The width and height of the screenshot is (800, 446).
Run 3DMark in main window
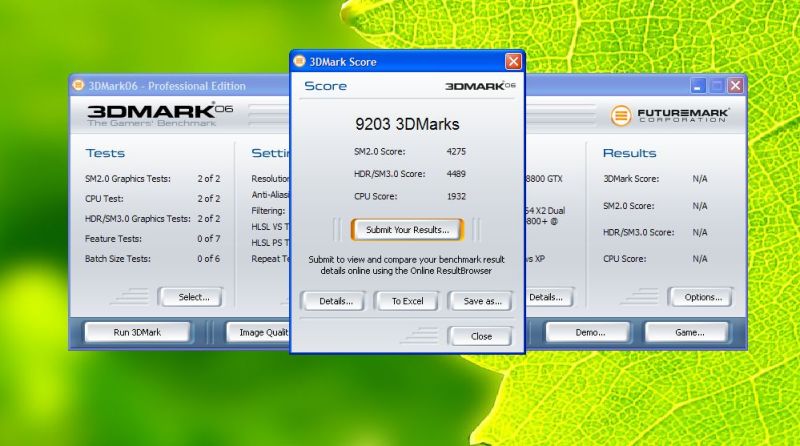click(x=137, y=332)
